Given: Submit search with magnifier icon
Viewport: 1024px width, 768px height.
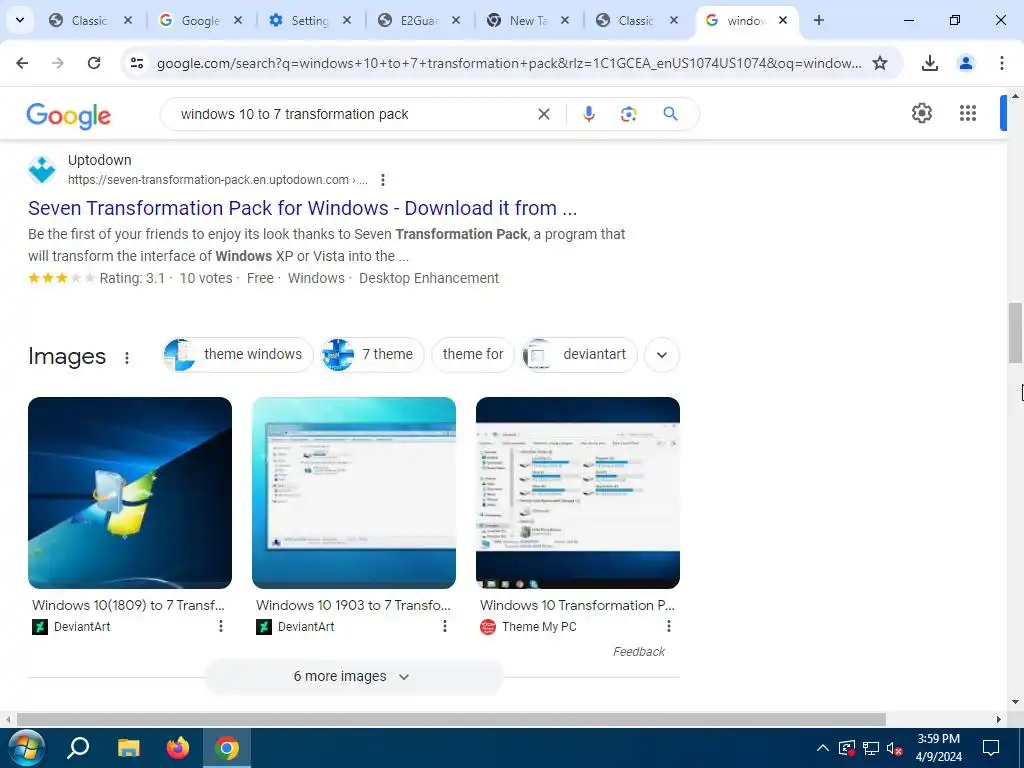Looking at the screenshot, I should click(x=670, y=114).
